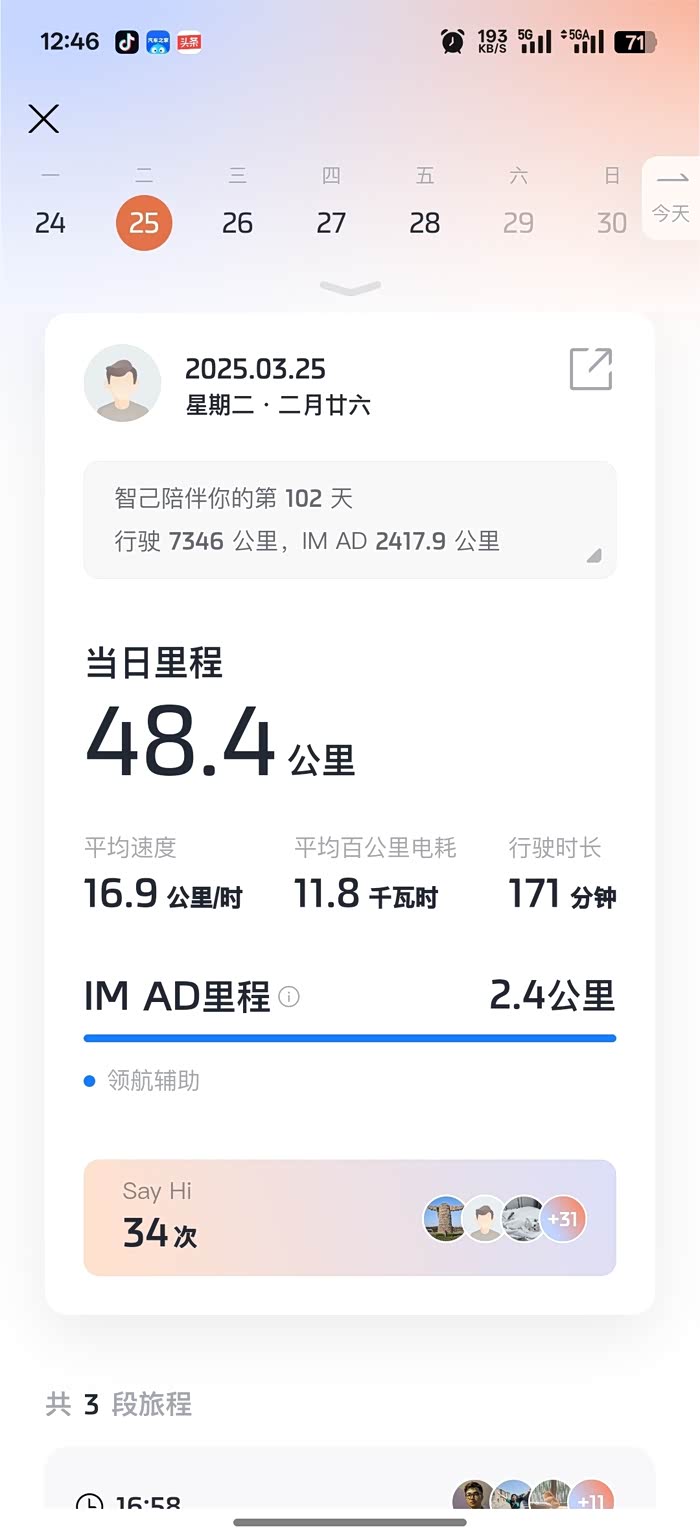The height and width of the screenshot is (1540, 700).
Task: Open the info icon beside IM AD里程
Action: (x=289, y=997)
